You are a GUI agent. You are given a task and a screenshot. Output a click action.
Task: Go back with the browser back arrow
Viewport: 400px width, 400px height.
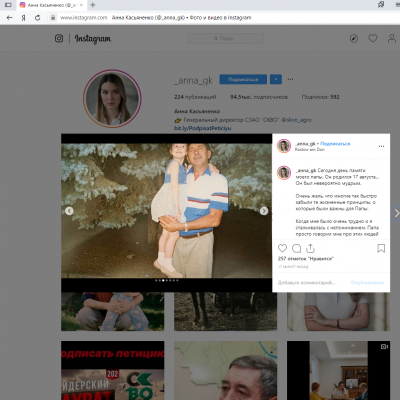coord(9,18)
